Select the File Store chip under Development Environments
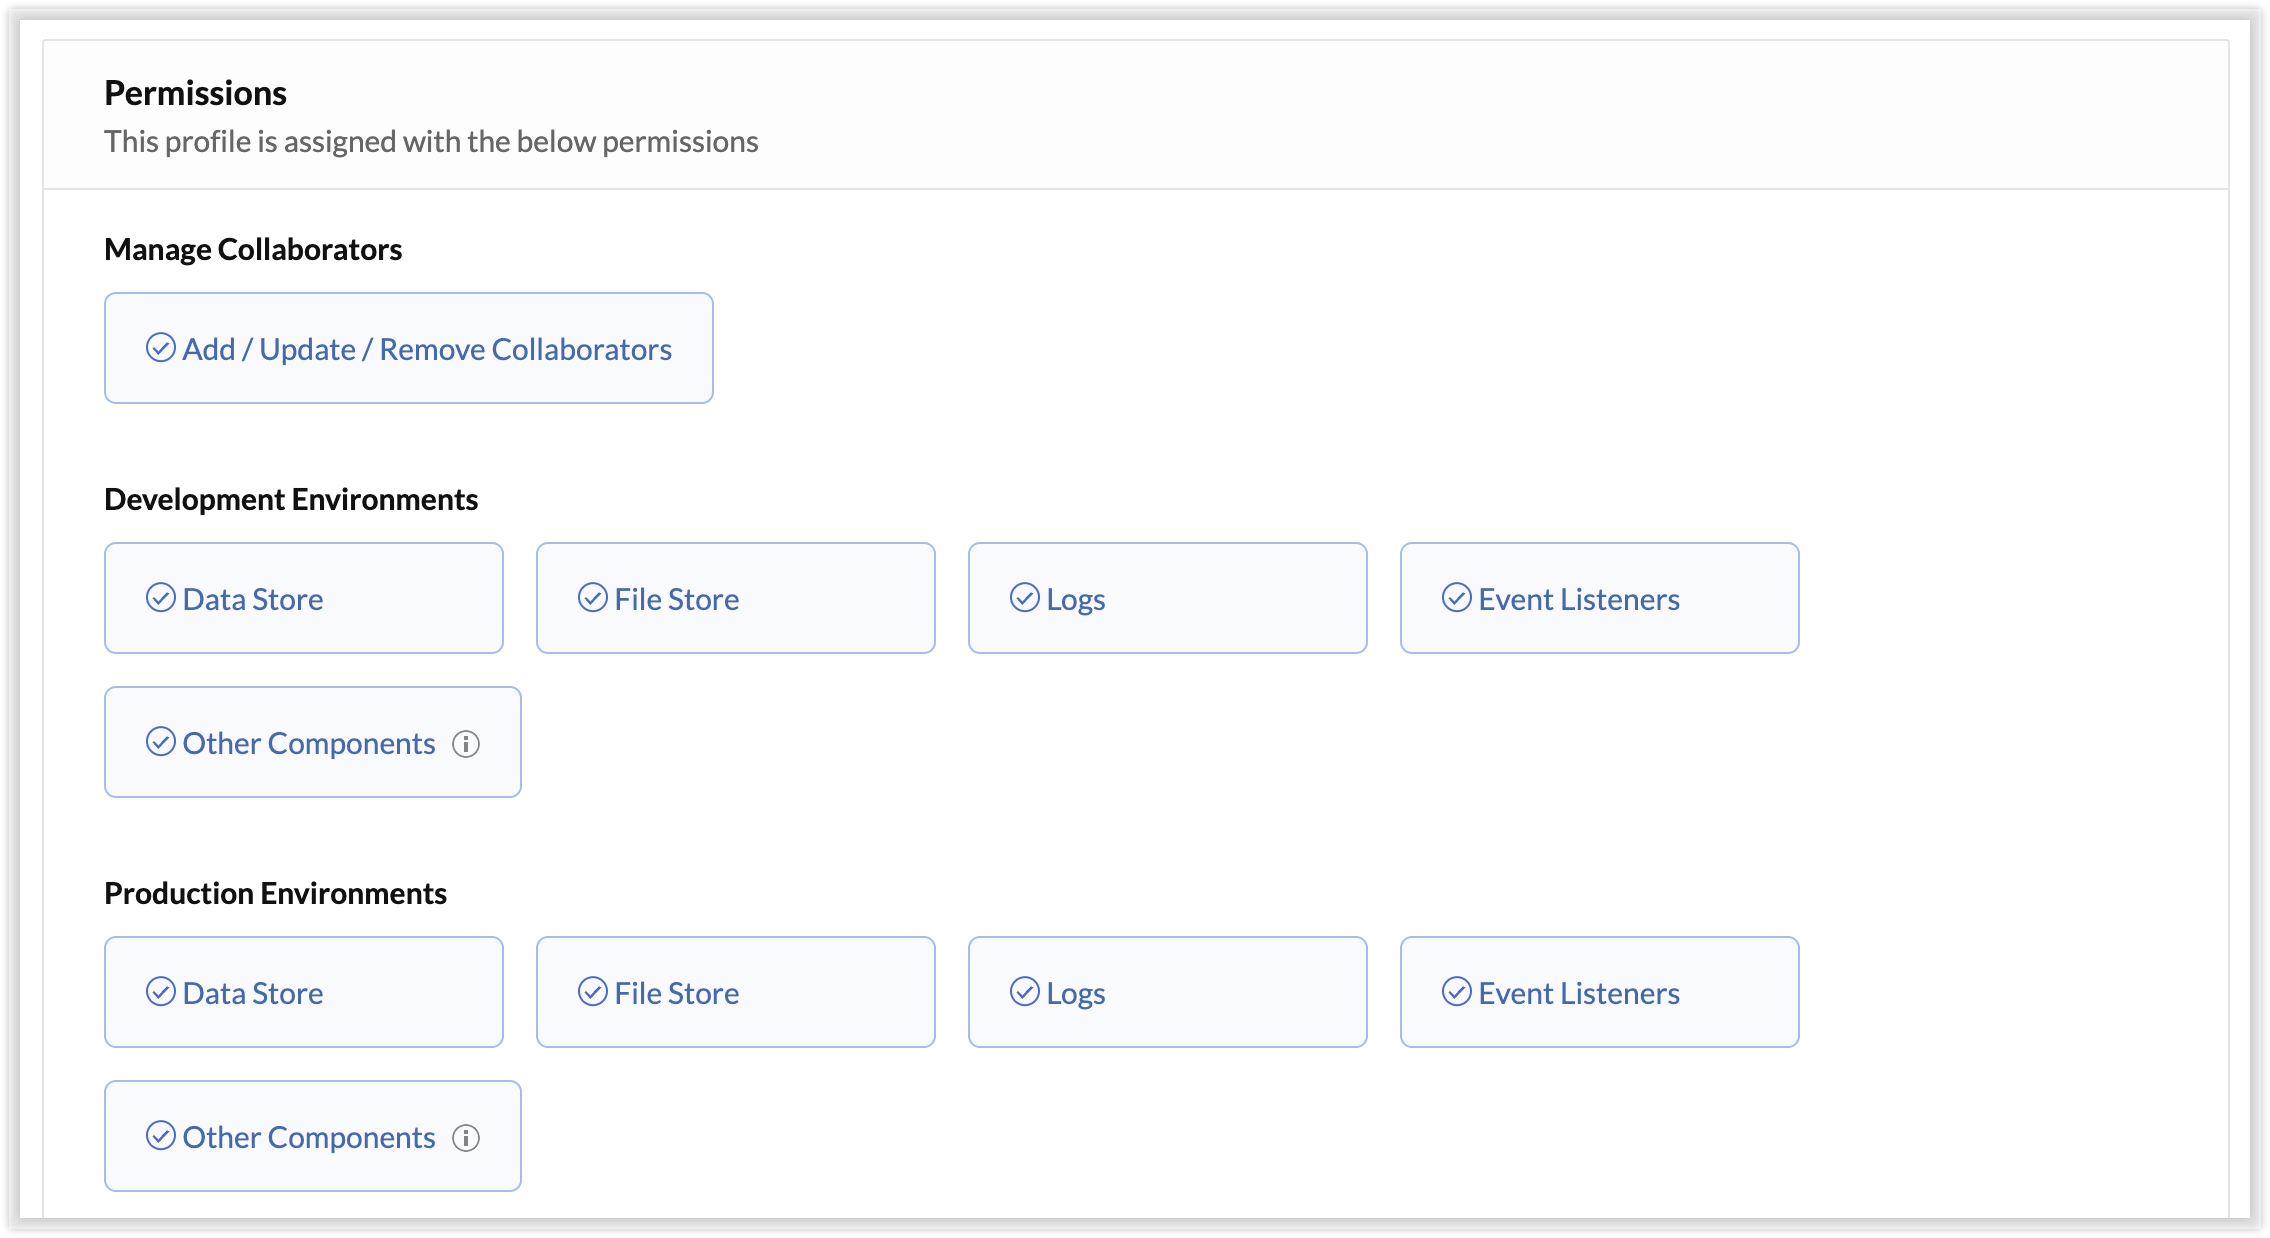 (735, 598)
